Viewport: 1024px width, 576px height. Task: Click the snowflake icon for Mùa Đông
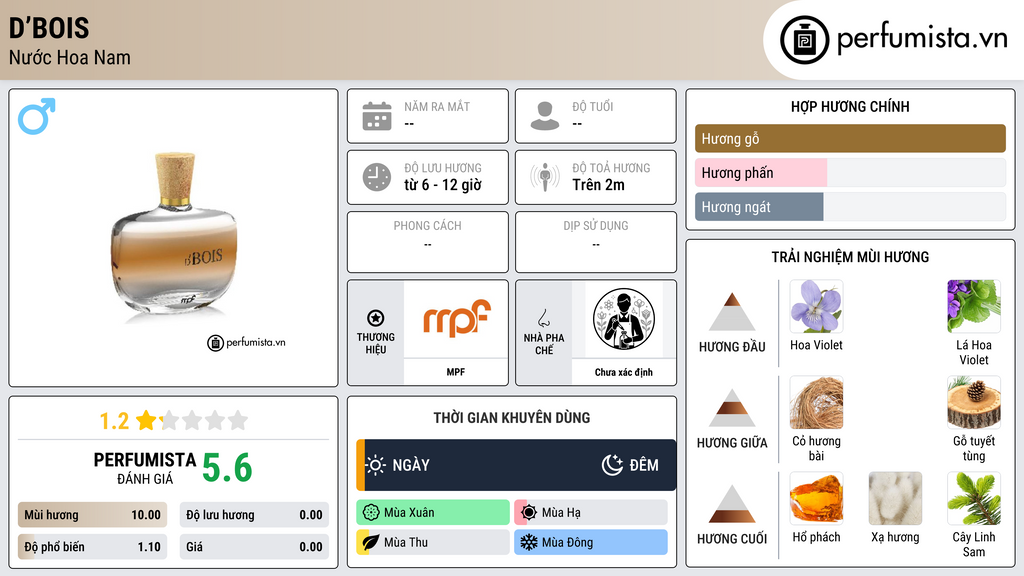[529, 542]
